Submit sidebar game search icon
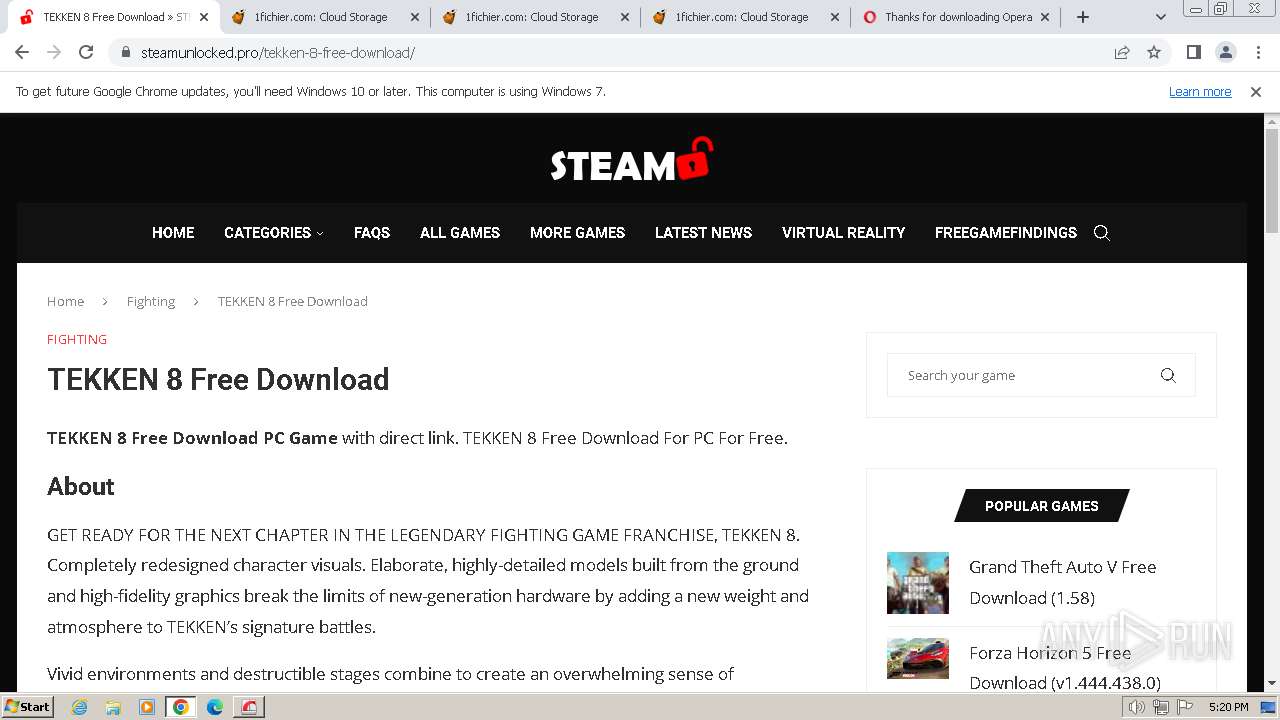 [1168, 375]
